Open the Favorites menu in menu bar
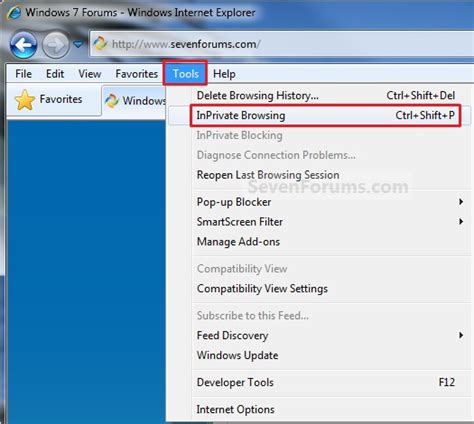Viewport: 474px width, 424px height. point(137,74)
